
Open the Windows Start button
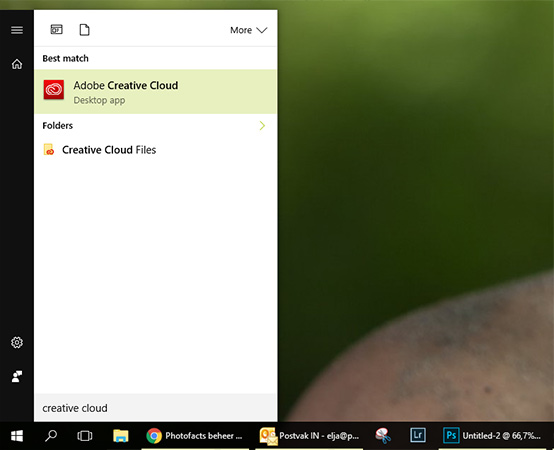(x=17, y=436)
